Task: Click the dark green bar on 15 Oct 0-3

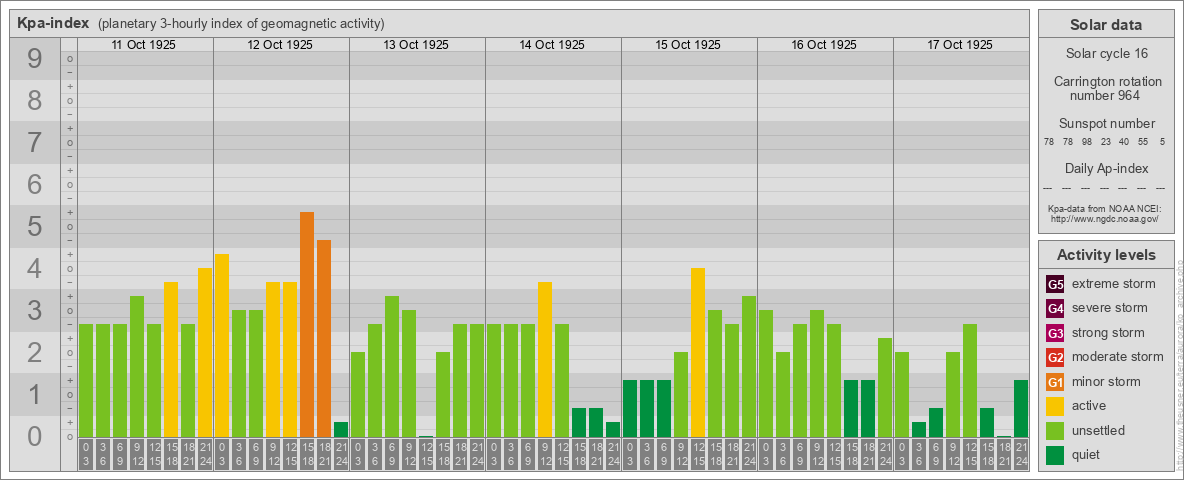Action: point(630,408)
